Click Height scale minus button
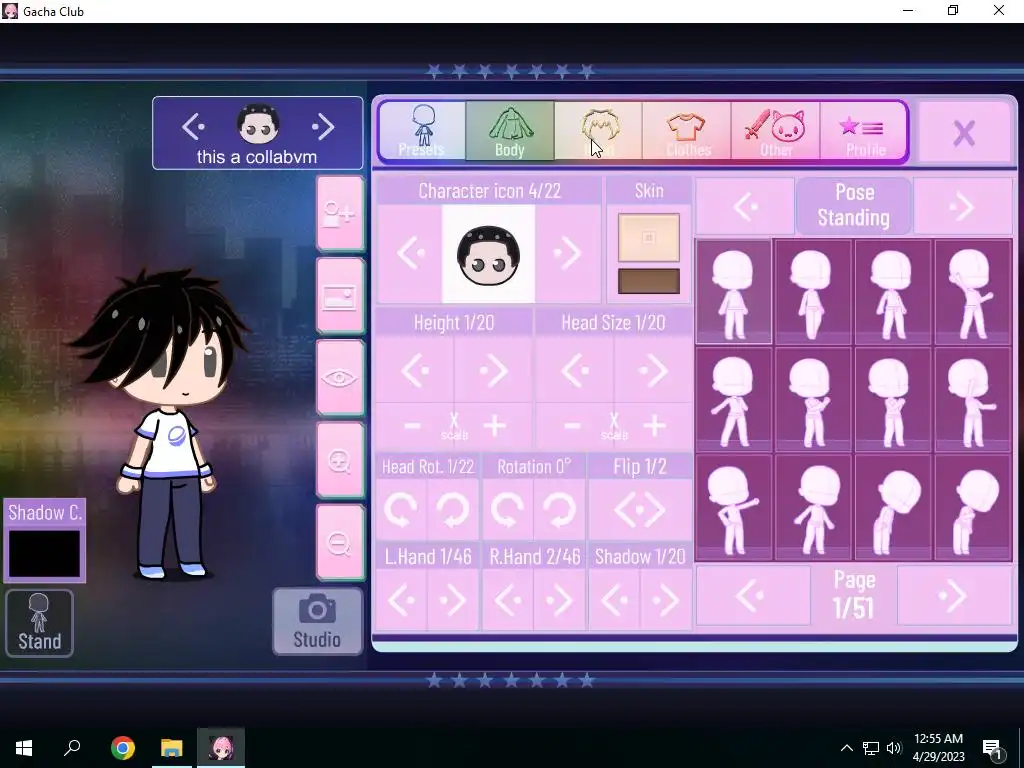Screen dimensions: 1024x768 (x=412, y=426)
